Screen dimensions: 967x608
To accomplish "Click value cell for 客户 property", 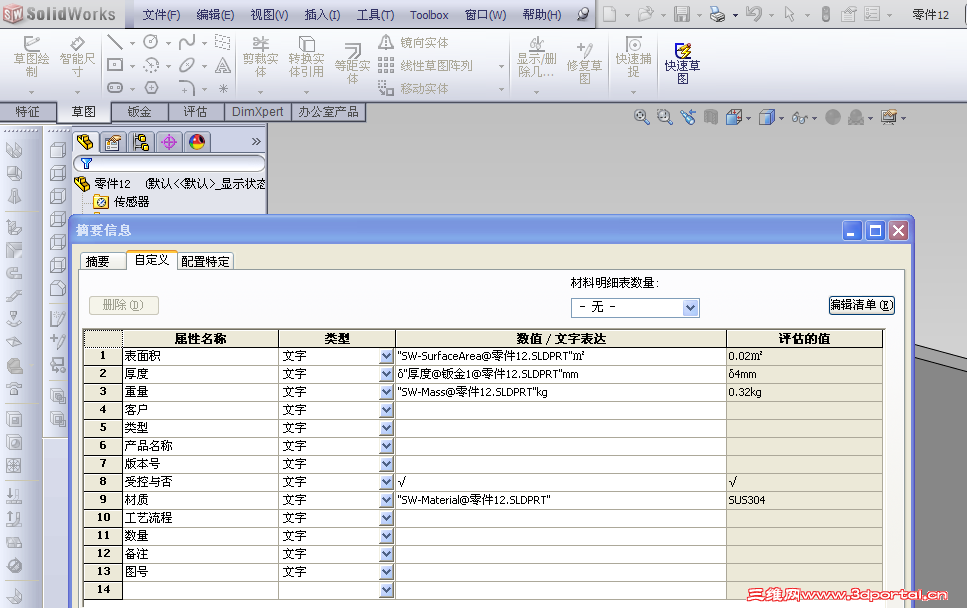I will click(x=561, y=409).
